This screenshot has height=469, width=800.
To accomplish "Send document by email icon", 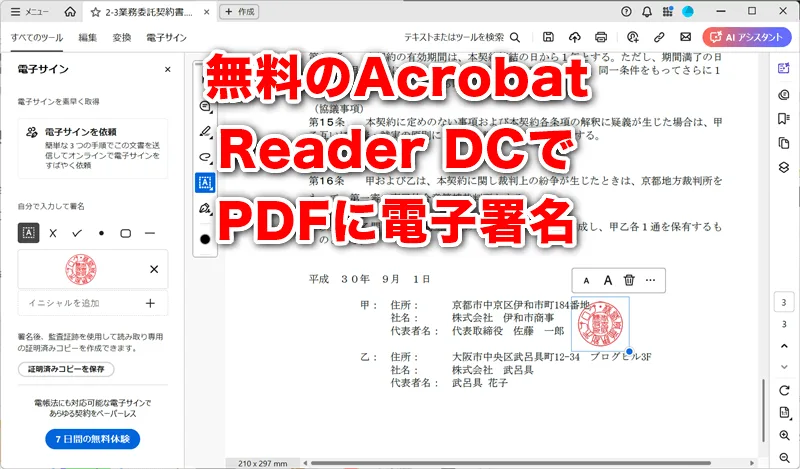I will click(x=686, y=37).
